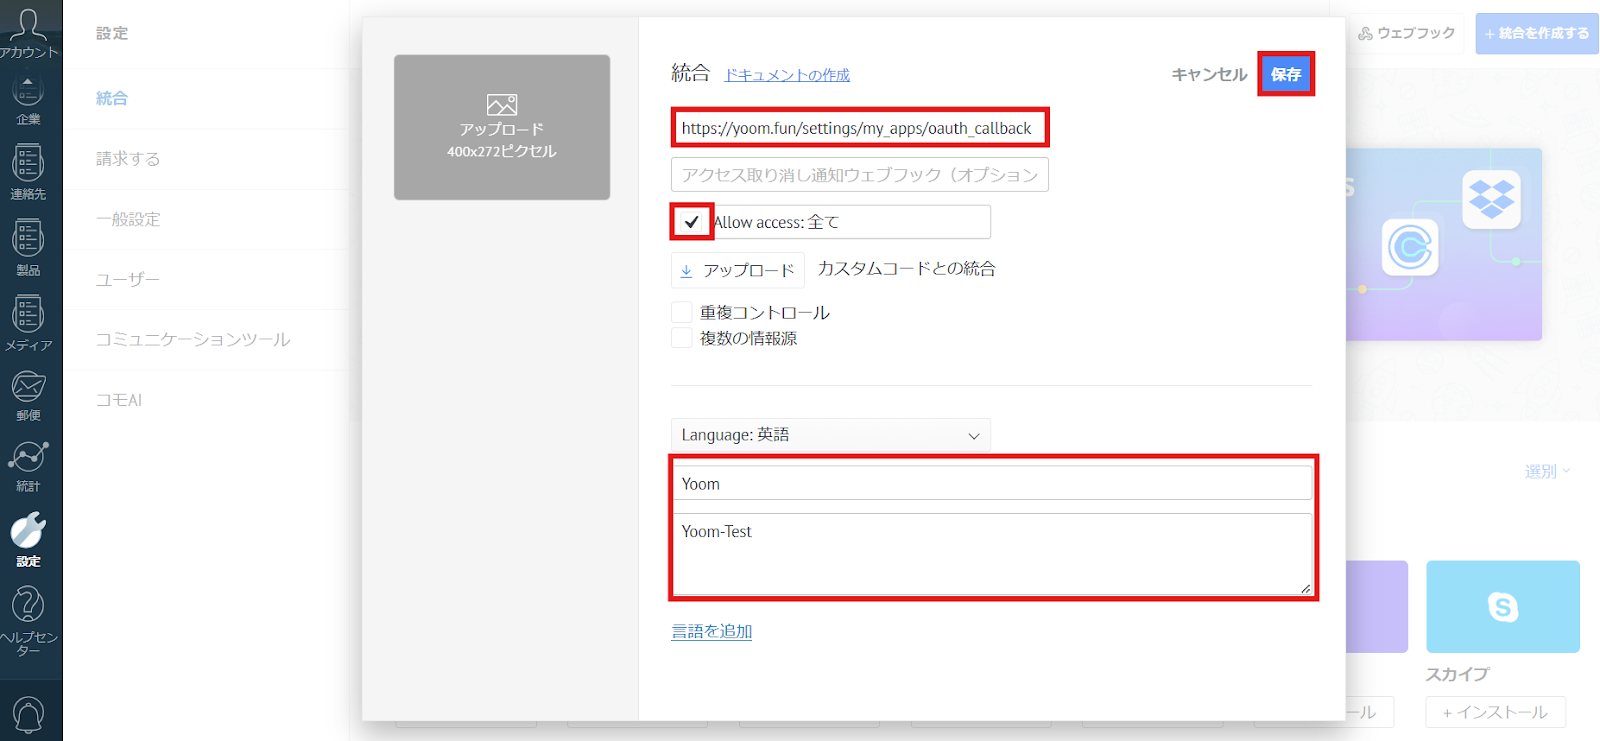Screen dimensions: 1600x741
Task: Click the Skype integration tile
Action: (x=1503, y=607)
